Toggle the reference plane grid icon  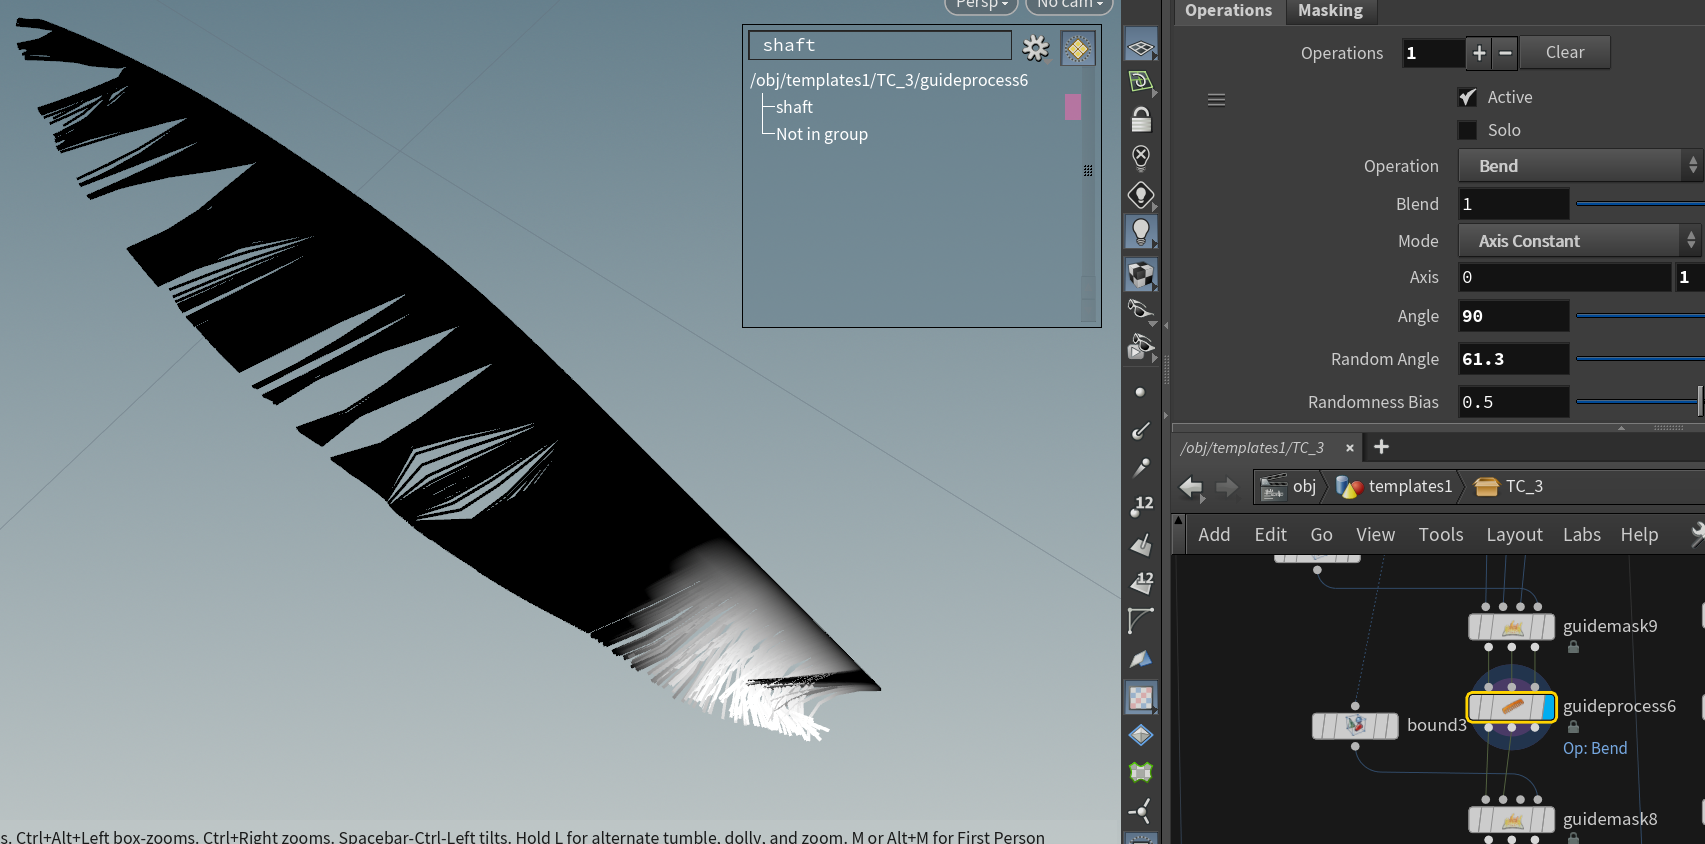[x=1140, y=47]
